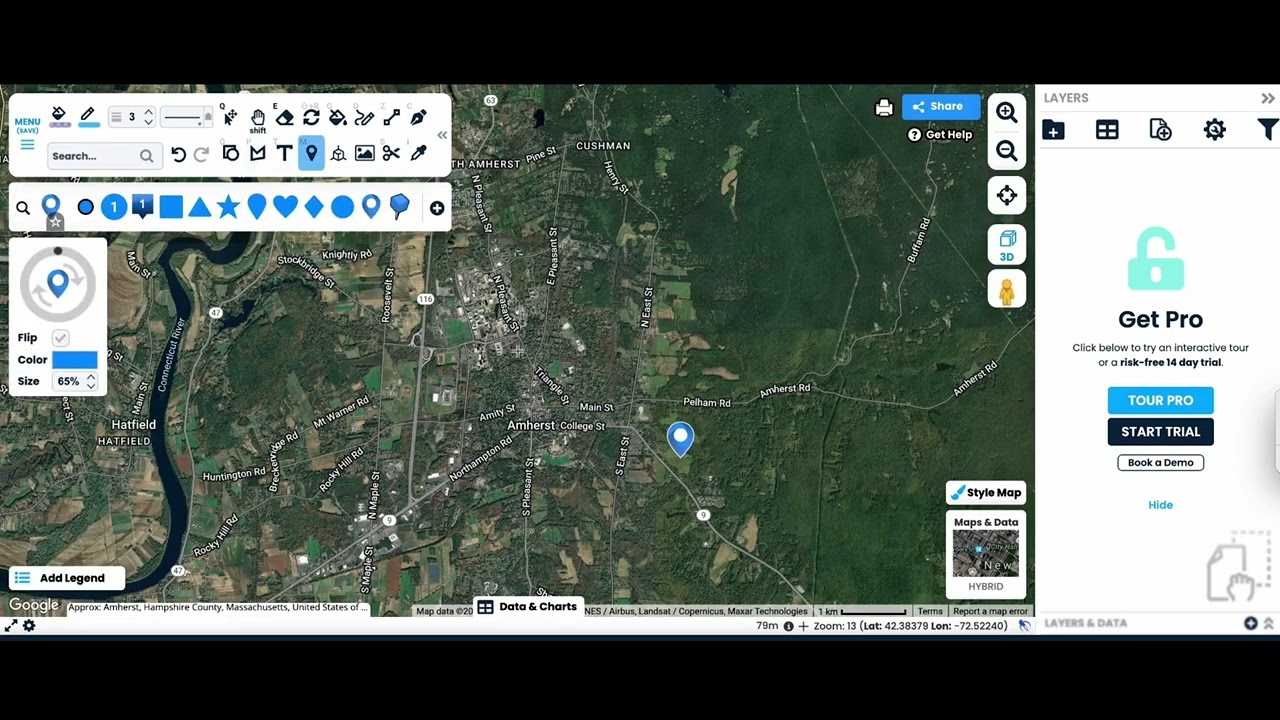Select the Eraser tool
The width and height of the screenshot is (1280, 720).
coord(284,117)
